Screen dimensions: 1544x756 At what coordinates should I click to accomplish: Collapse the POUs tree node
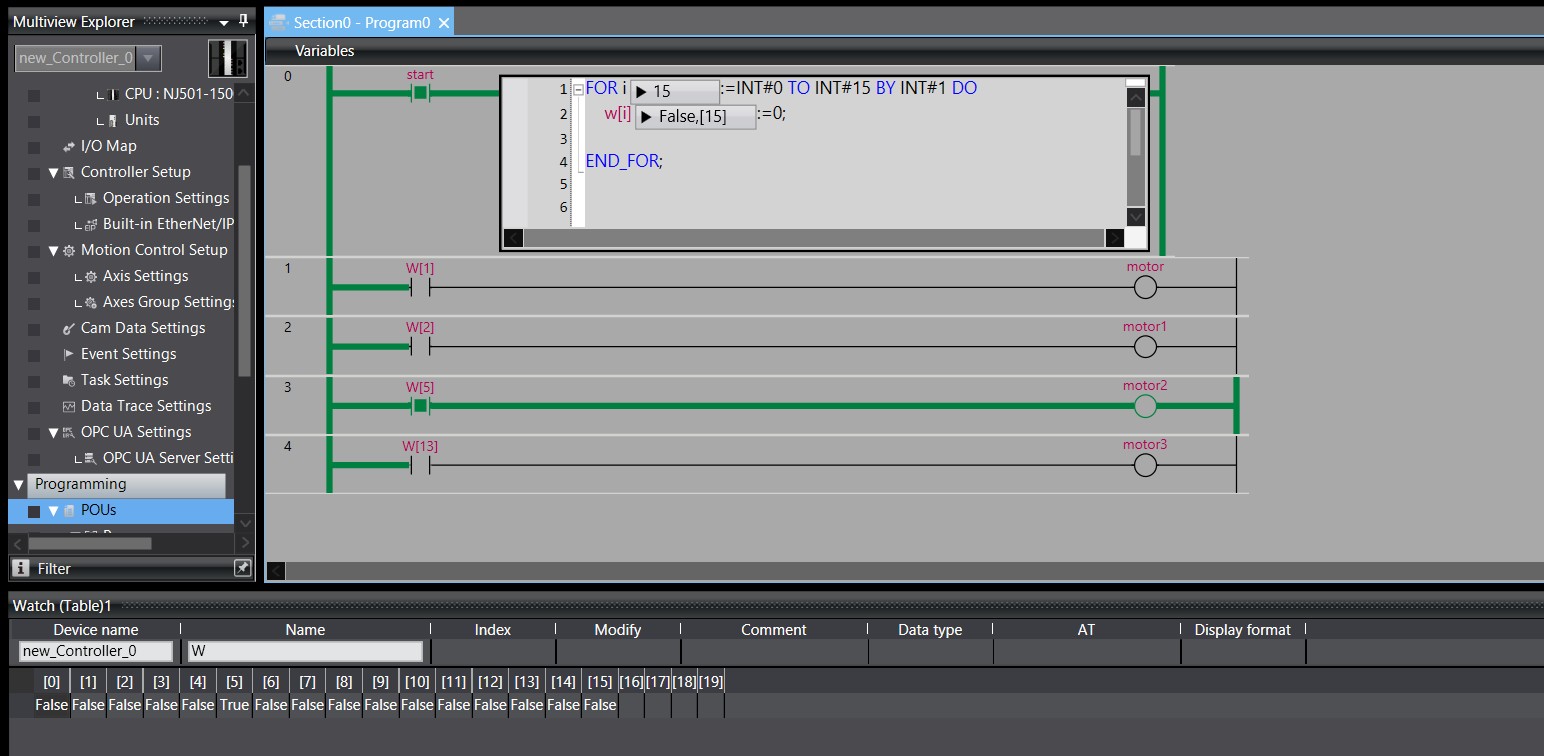click(53, 510)
